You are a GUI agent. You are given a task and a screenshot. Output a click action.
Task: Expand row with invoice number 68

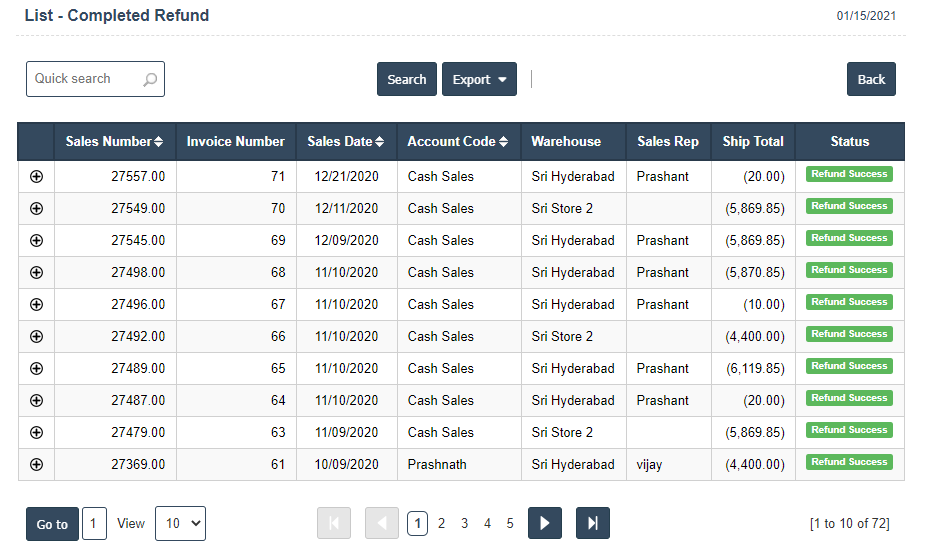[36, 272]
